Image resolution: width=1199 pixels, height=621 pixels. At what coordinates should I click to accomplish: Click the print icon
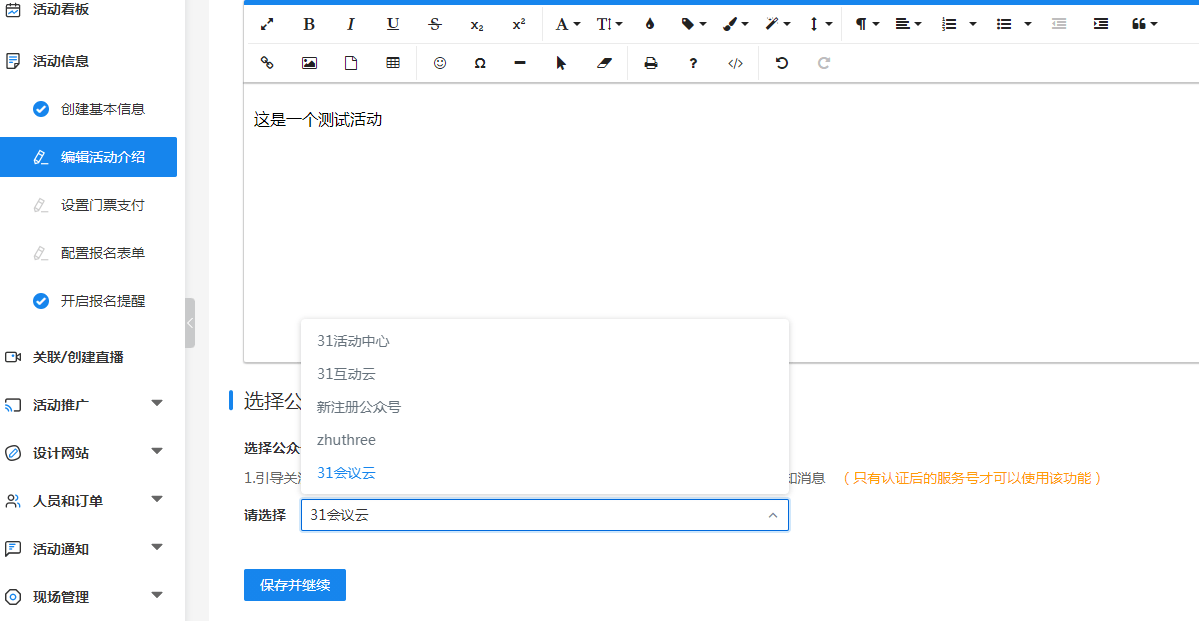(x=651, y=63)
